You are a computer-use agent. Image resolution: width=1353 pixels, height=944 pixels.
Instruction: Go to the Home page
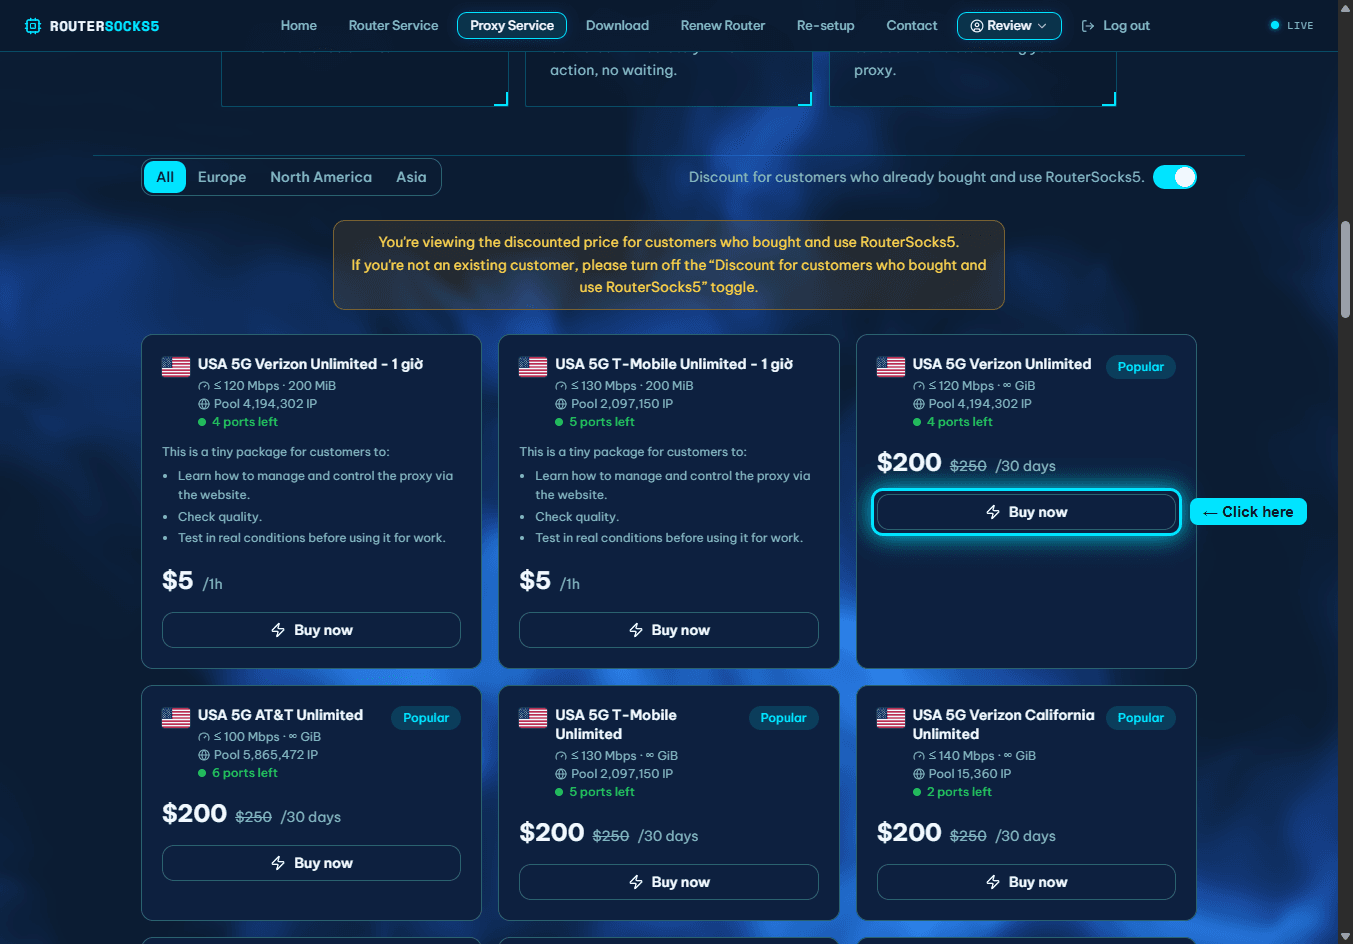tap(299, 26)
